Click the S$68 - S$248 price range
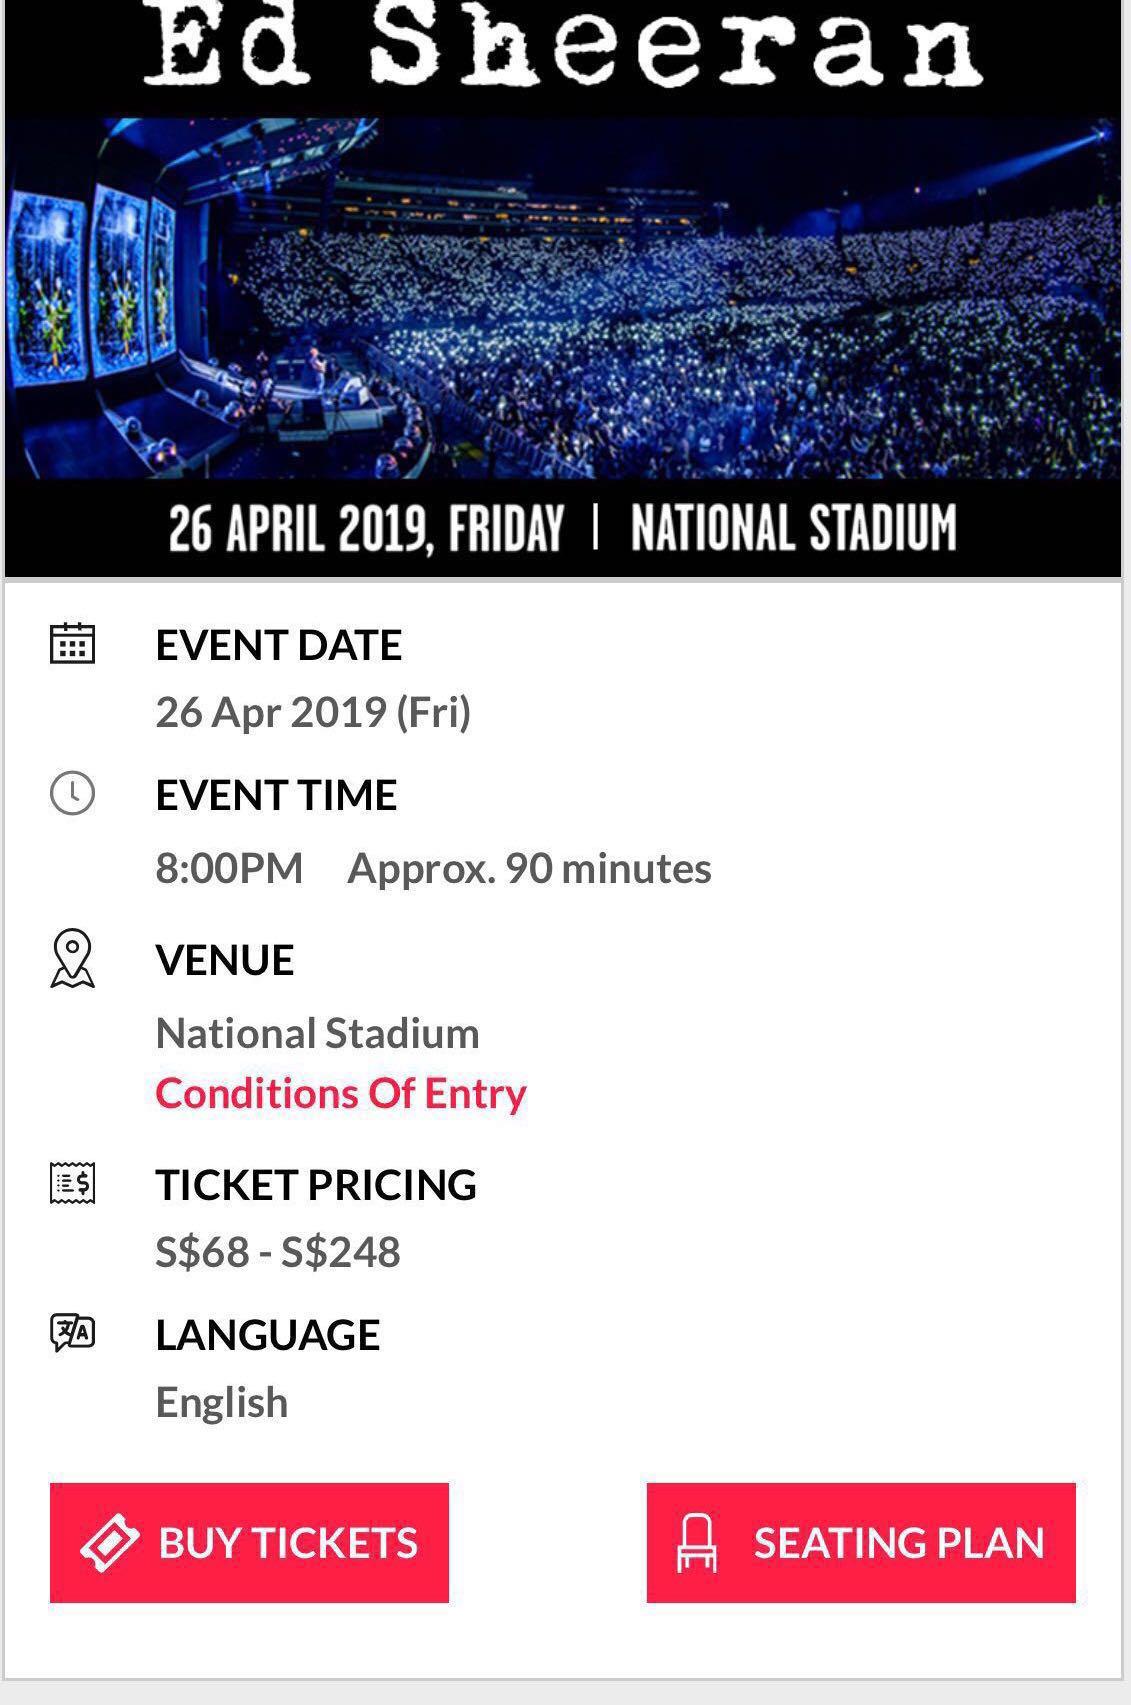The width and height of the screenshot is (1131, 1705). (278, 1250)
